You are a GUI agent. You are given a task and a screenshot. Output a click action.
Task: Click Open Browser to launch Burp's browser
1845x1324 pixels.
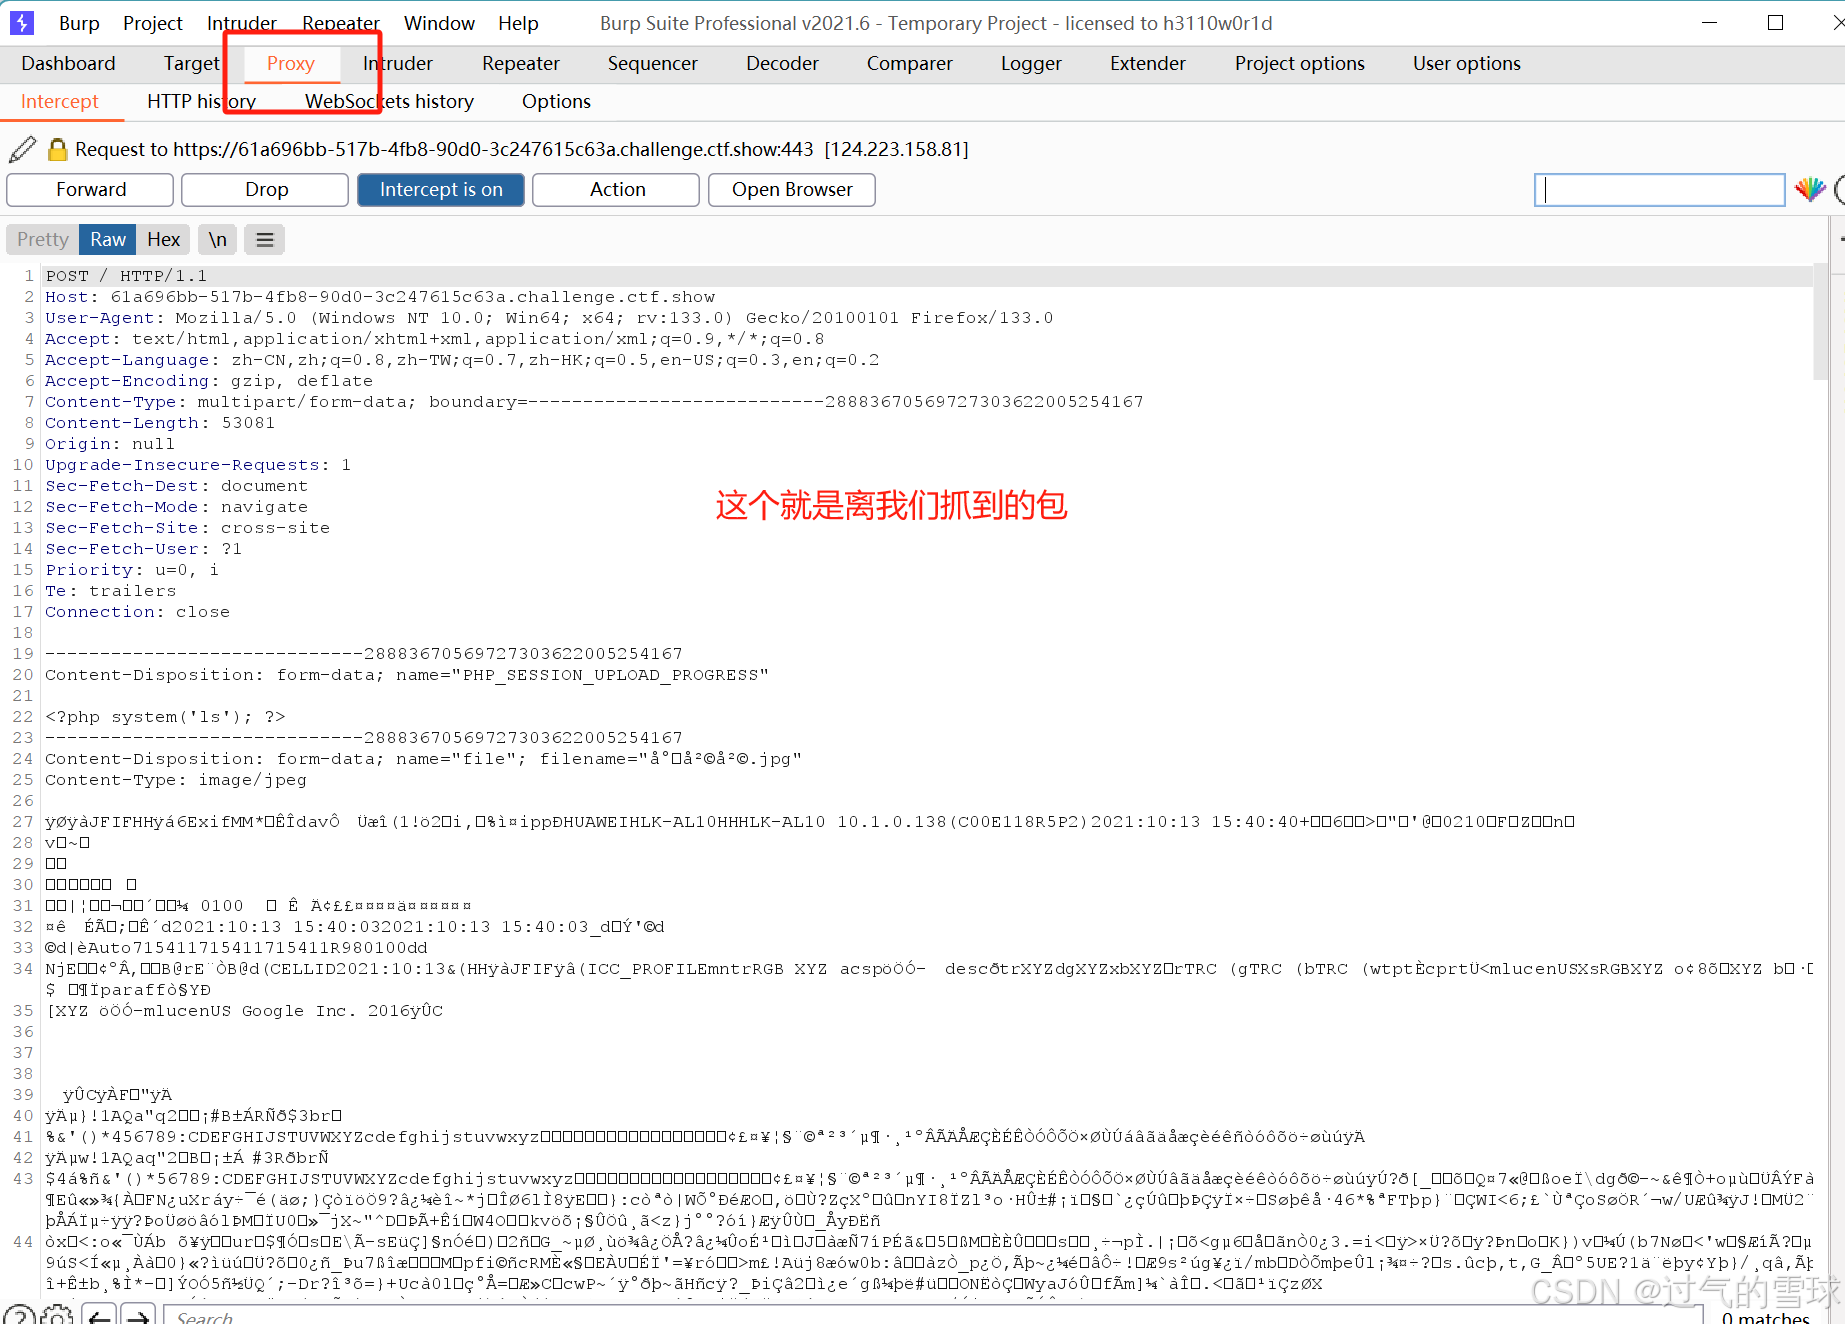tap(791, 189)
